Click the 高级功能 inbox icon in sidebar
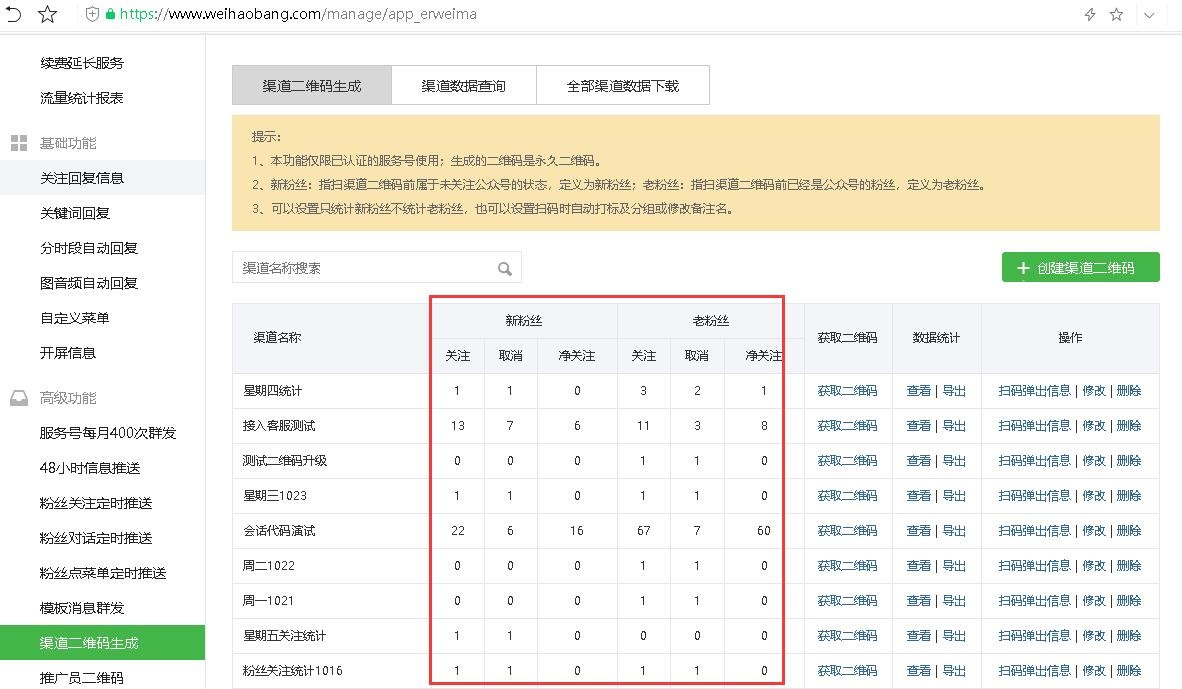1182x689 pixels. coord(19,398)
